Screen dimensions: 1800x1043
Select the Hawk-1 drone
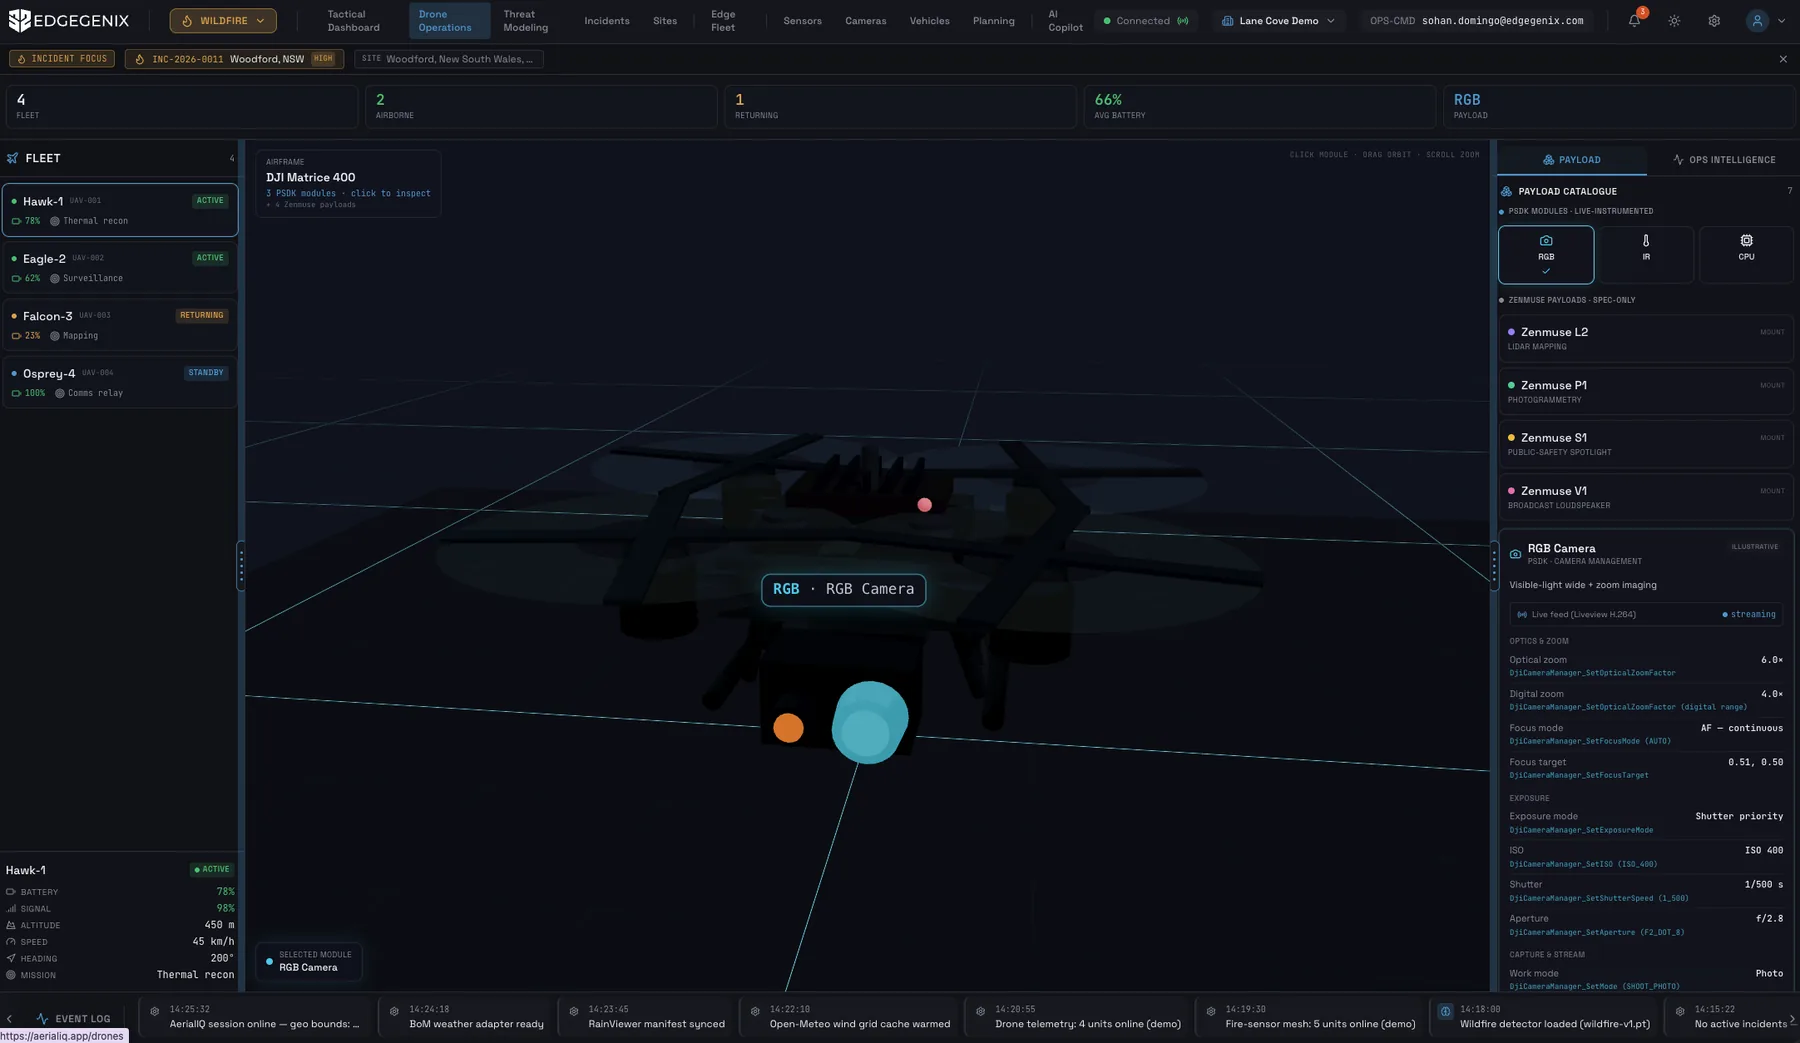click(x=120, y=210)
